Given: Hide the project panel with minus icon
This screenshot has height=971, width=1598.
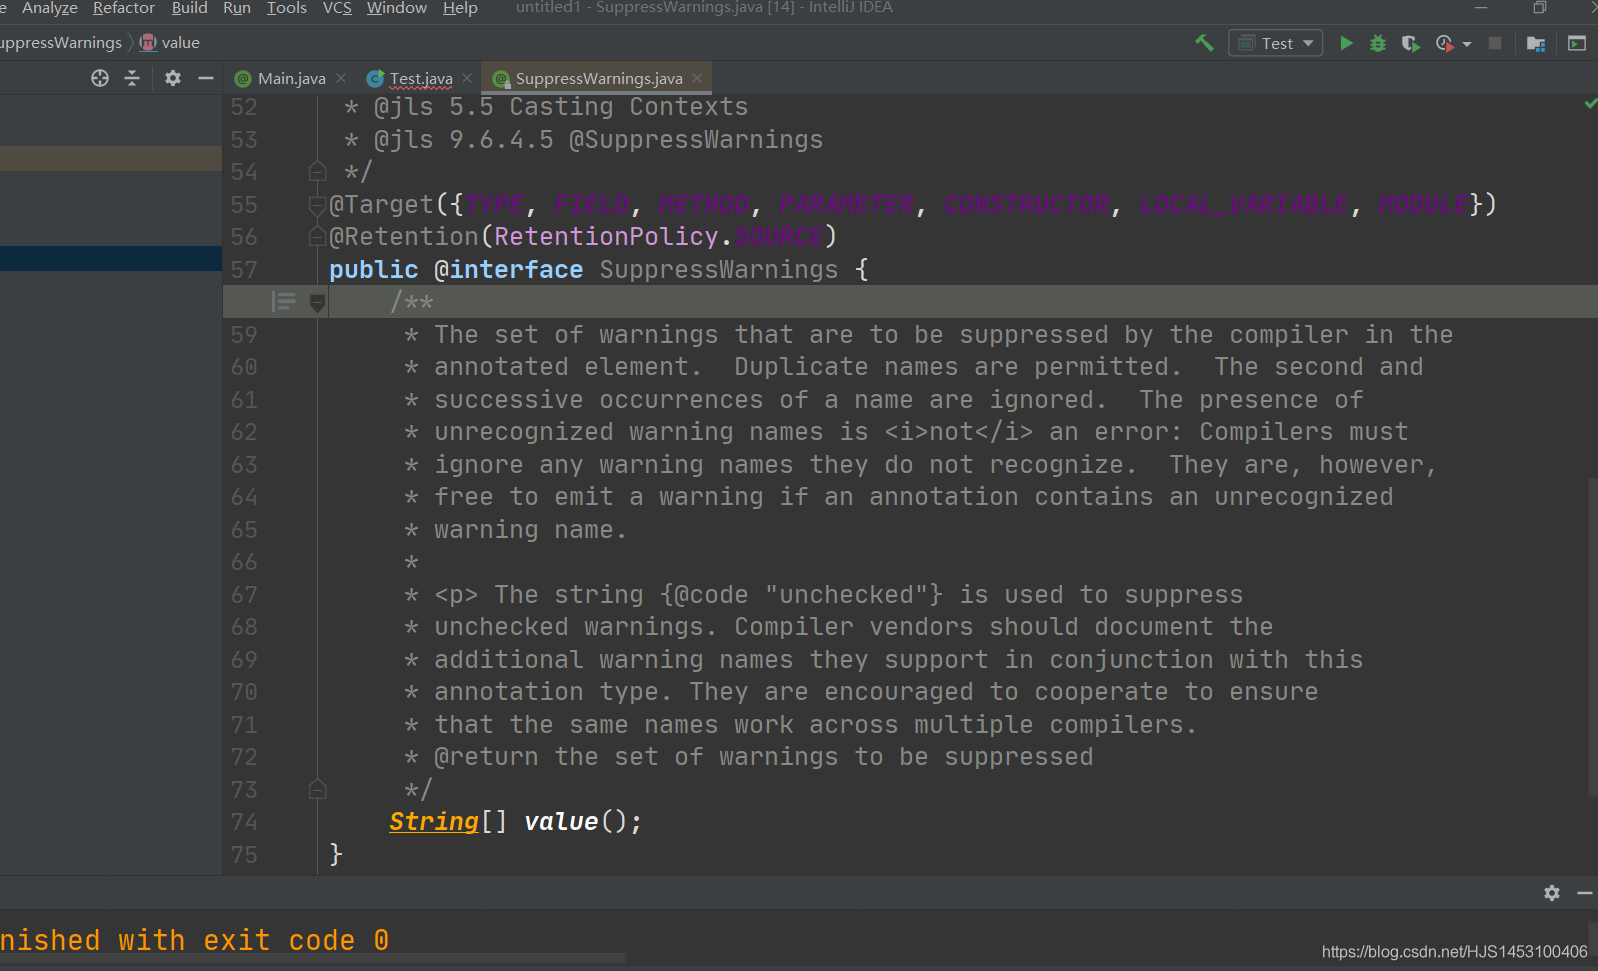Looking at the screenshot, I should (x=206, y=78).
